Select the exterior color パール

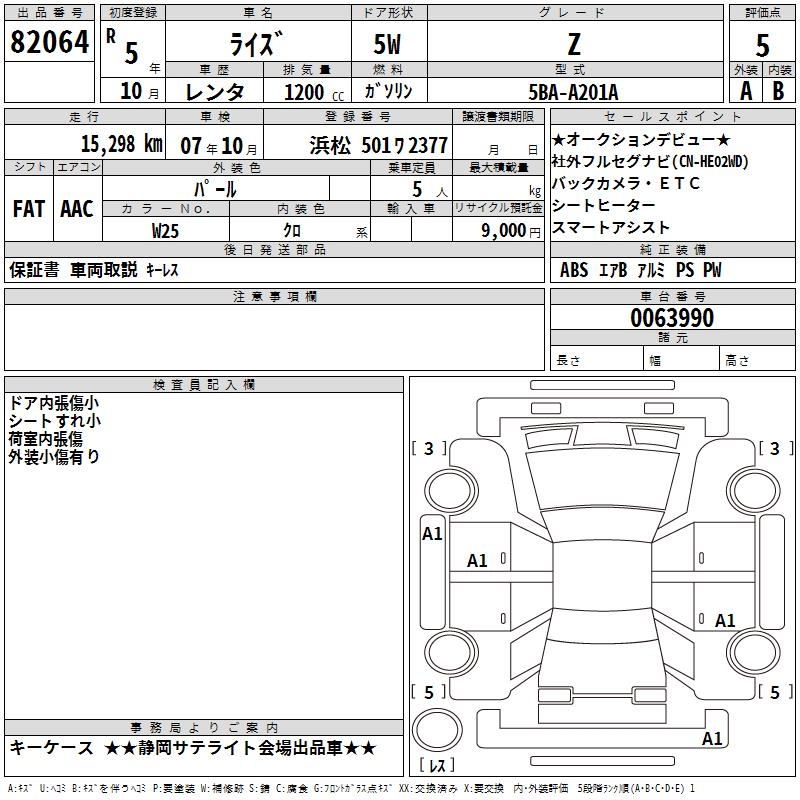(x=215, y=189)
